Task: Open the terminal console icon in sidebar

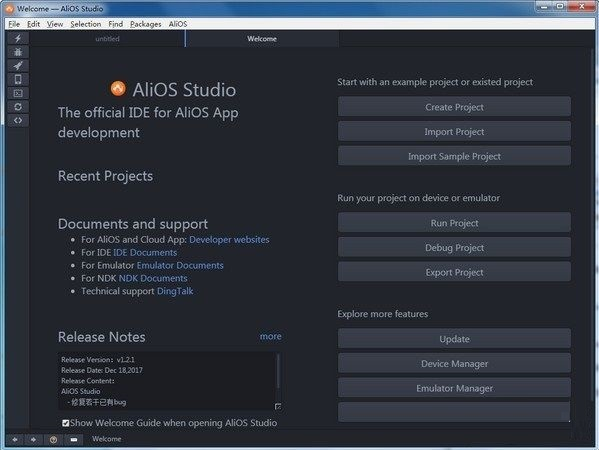Action: pyautogui.click(x=18, y=93)
